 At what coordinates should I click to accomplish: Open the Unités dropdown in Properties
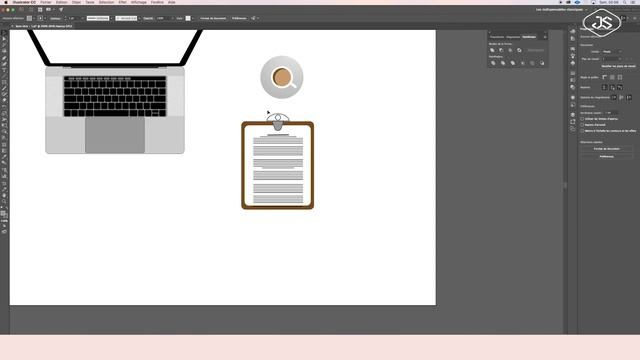pyautogui.click(x=612, y=52)
